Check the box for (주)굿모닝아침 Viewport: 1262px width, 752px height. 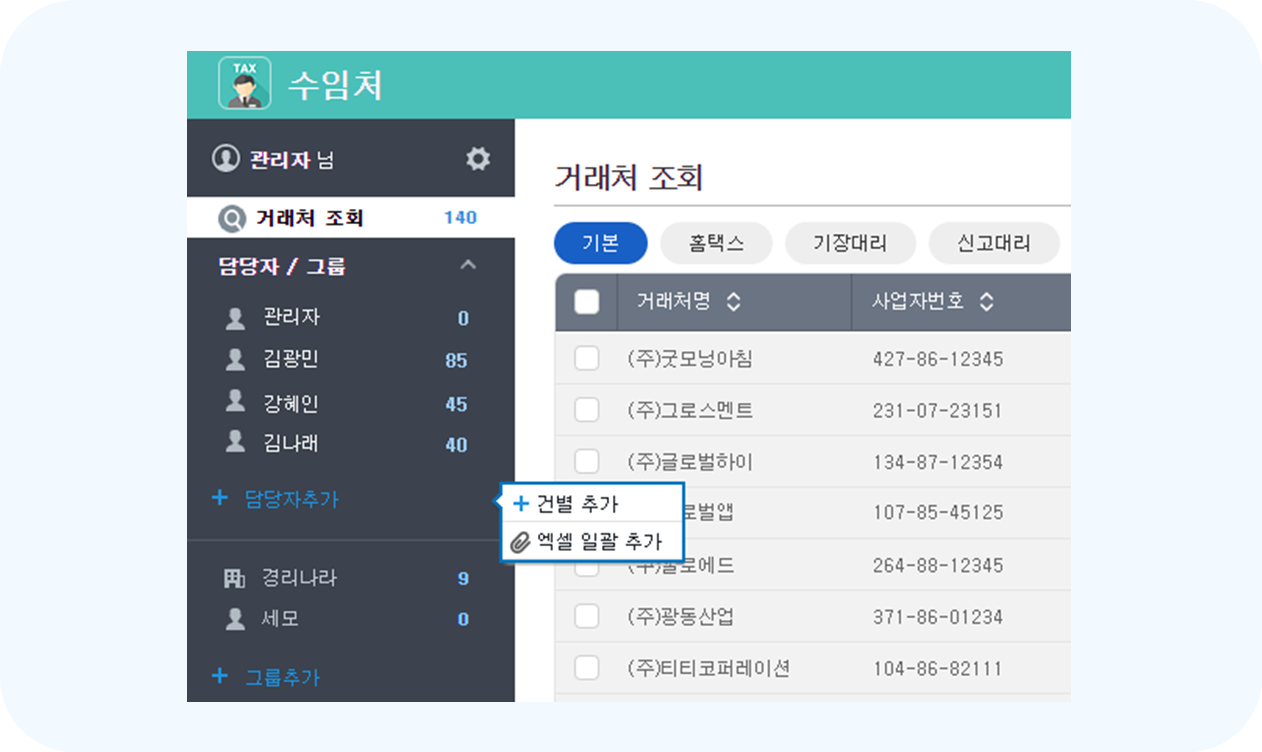click(587, 358)
